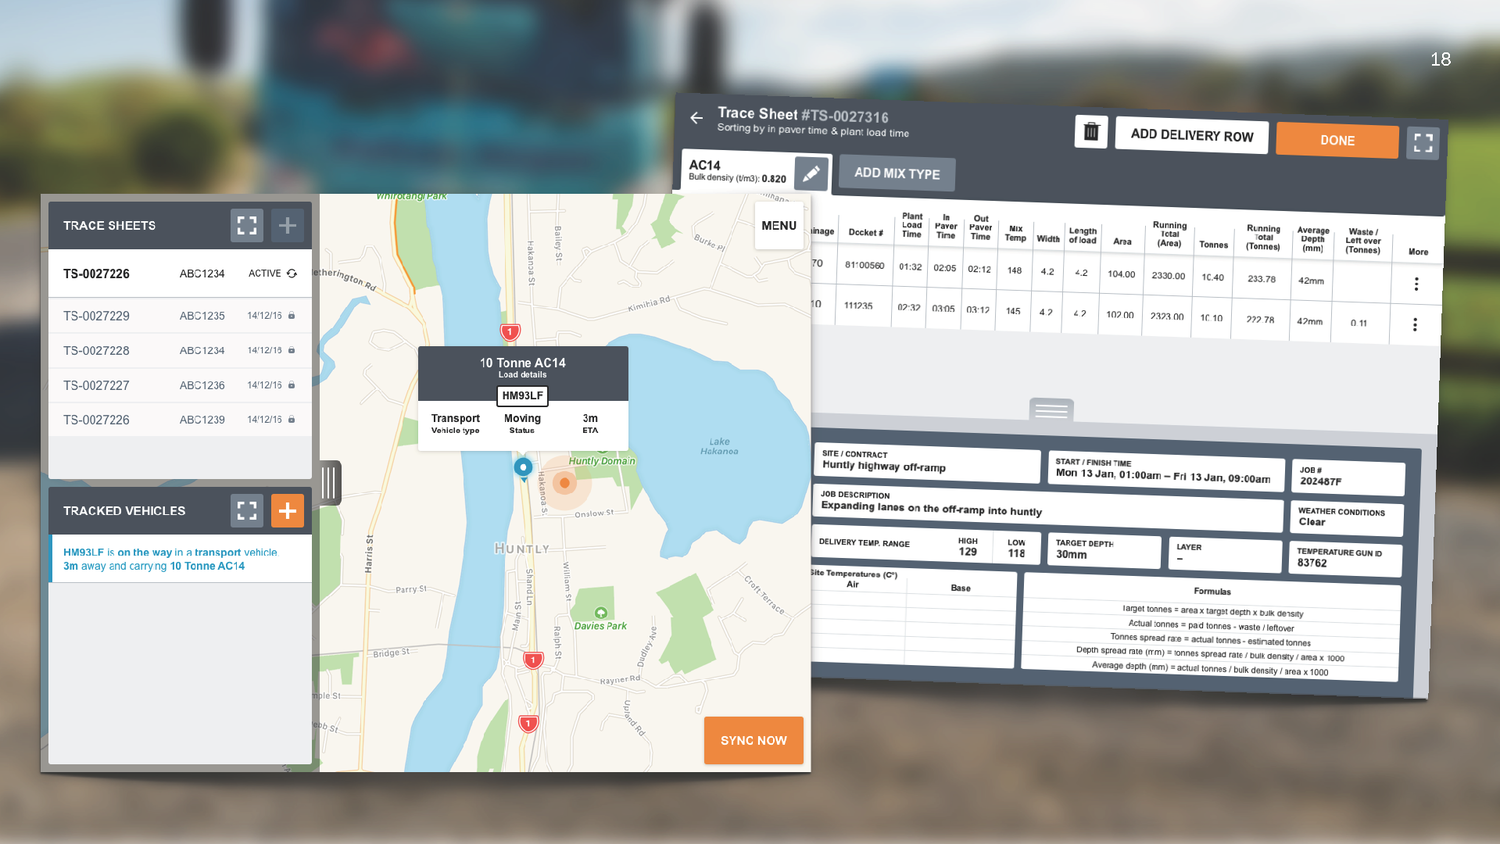Open trace sheet TS-0027229
Screen dimensions: 1500x844
pyautogui.click(x=180, y=316)
